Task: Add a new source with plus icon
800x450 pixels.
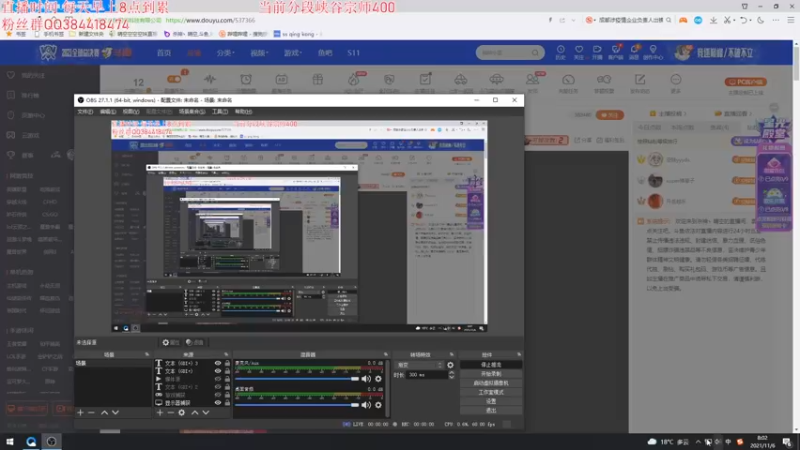Action: [160, 412]
